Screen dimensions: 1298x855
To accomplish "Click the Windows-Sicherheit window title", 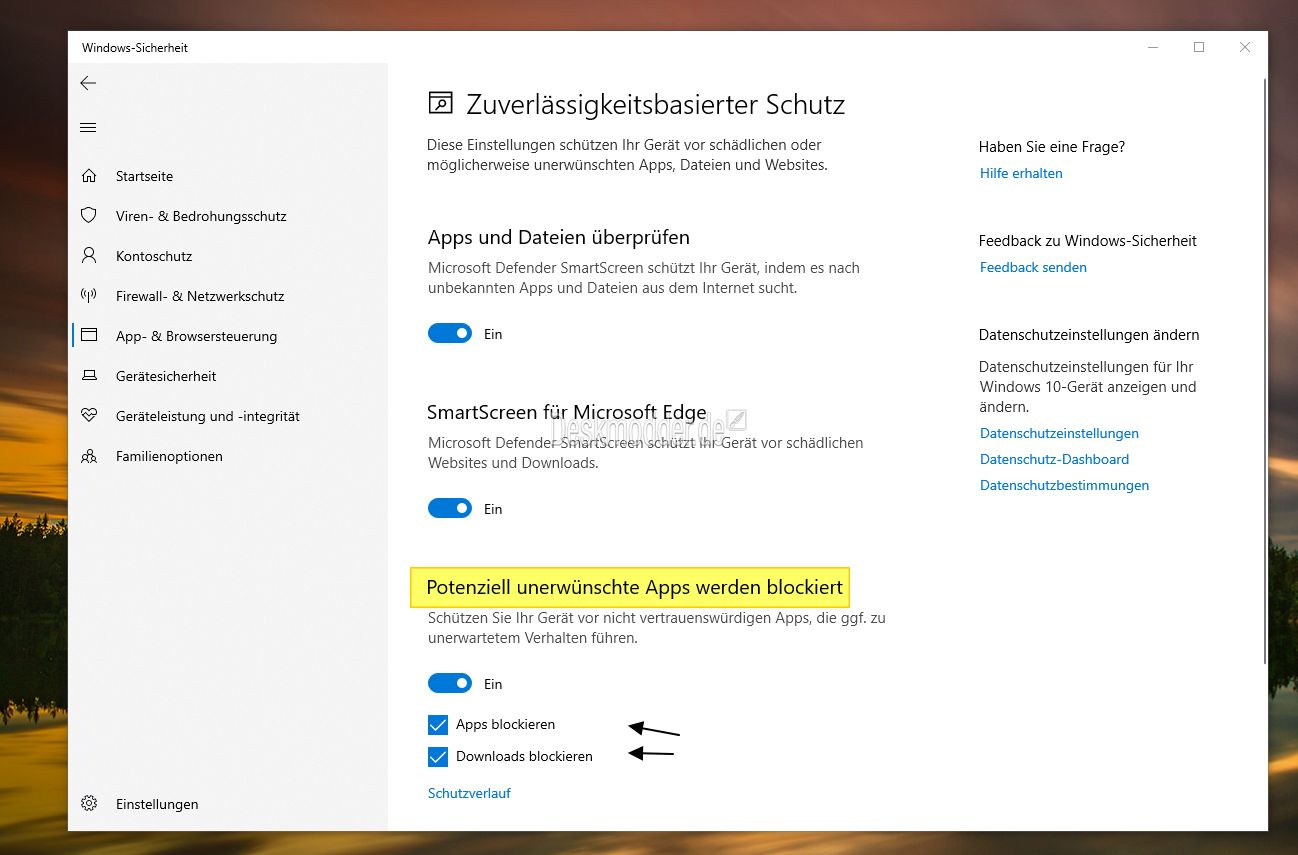I will coord(135,47).
